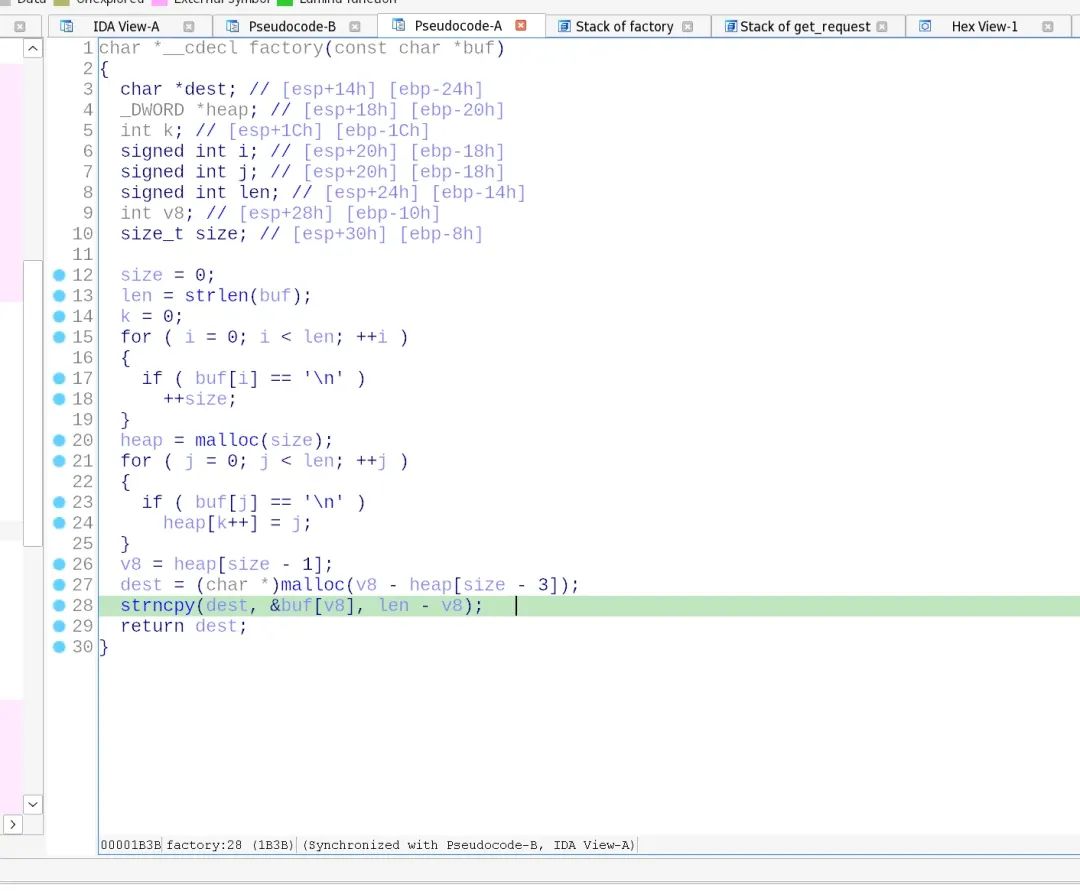Click 'return dest;' on line 29
Screen dimensions: 1080x891
[x=183, y=626]
